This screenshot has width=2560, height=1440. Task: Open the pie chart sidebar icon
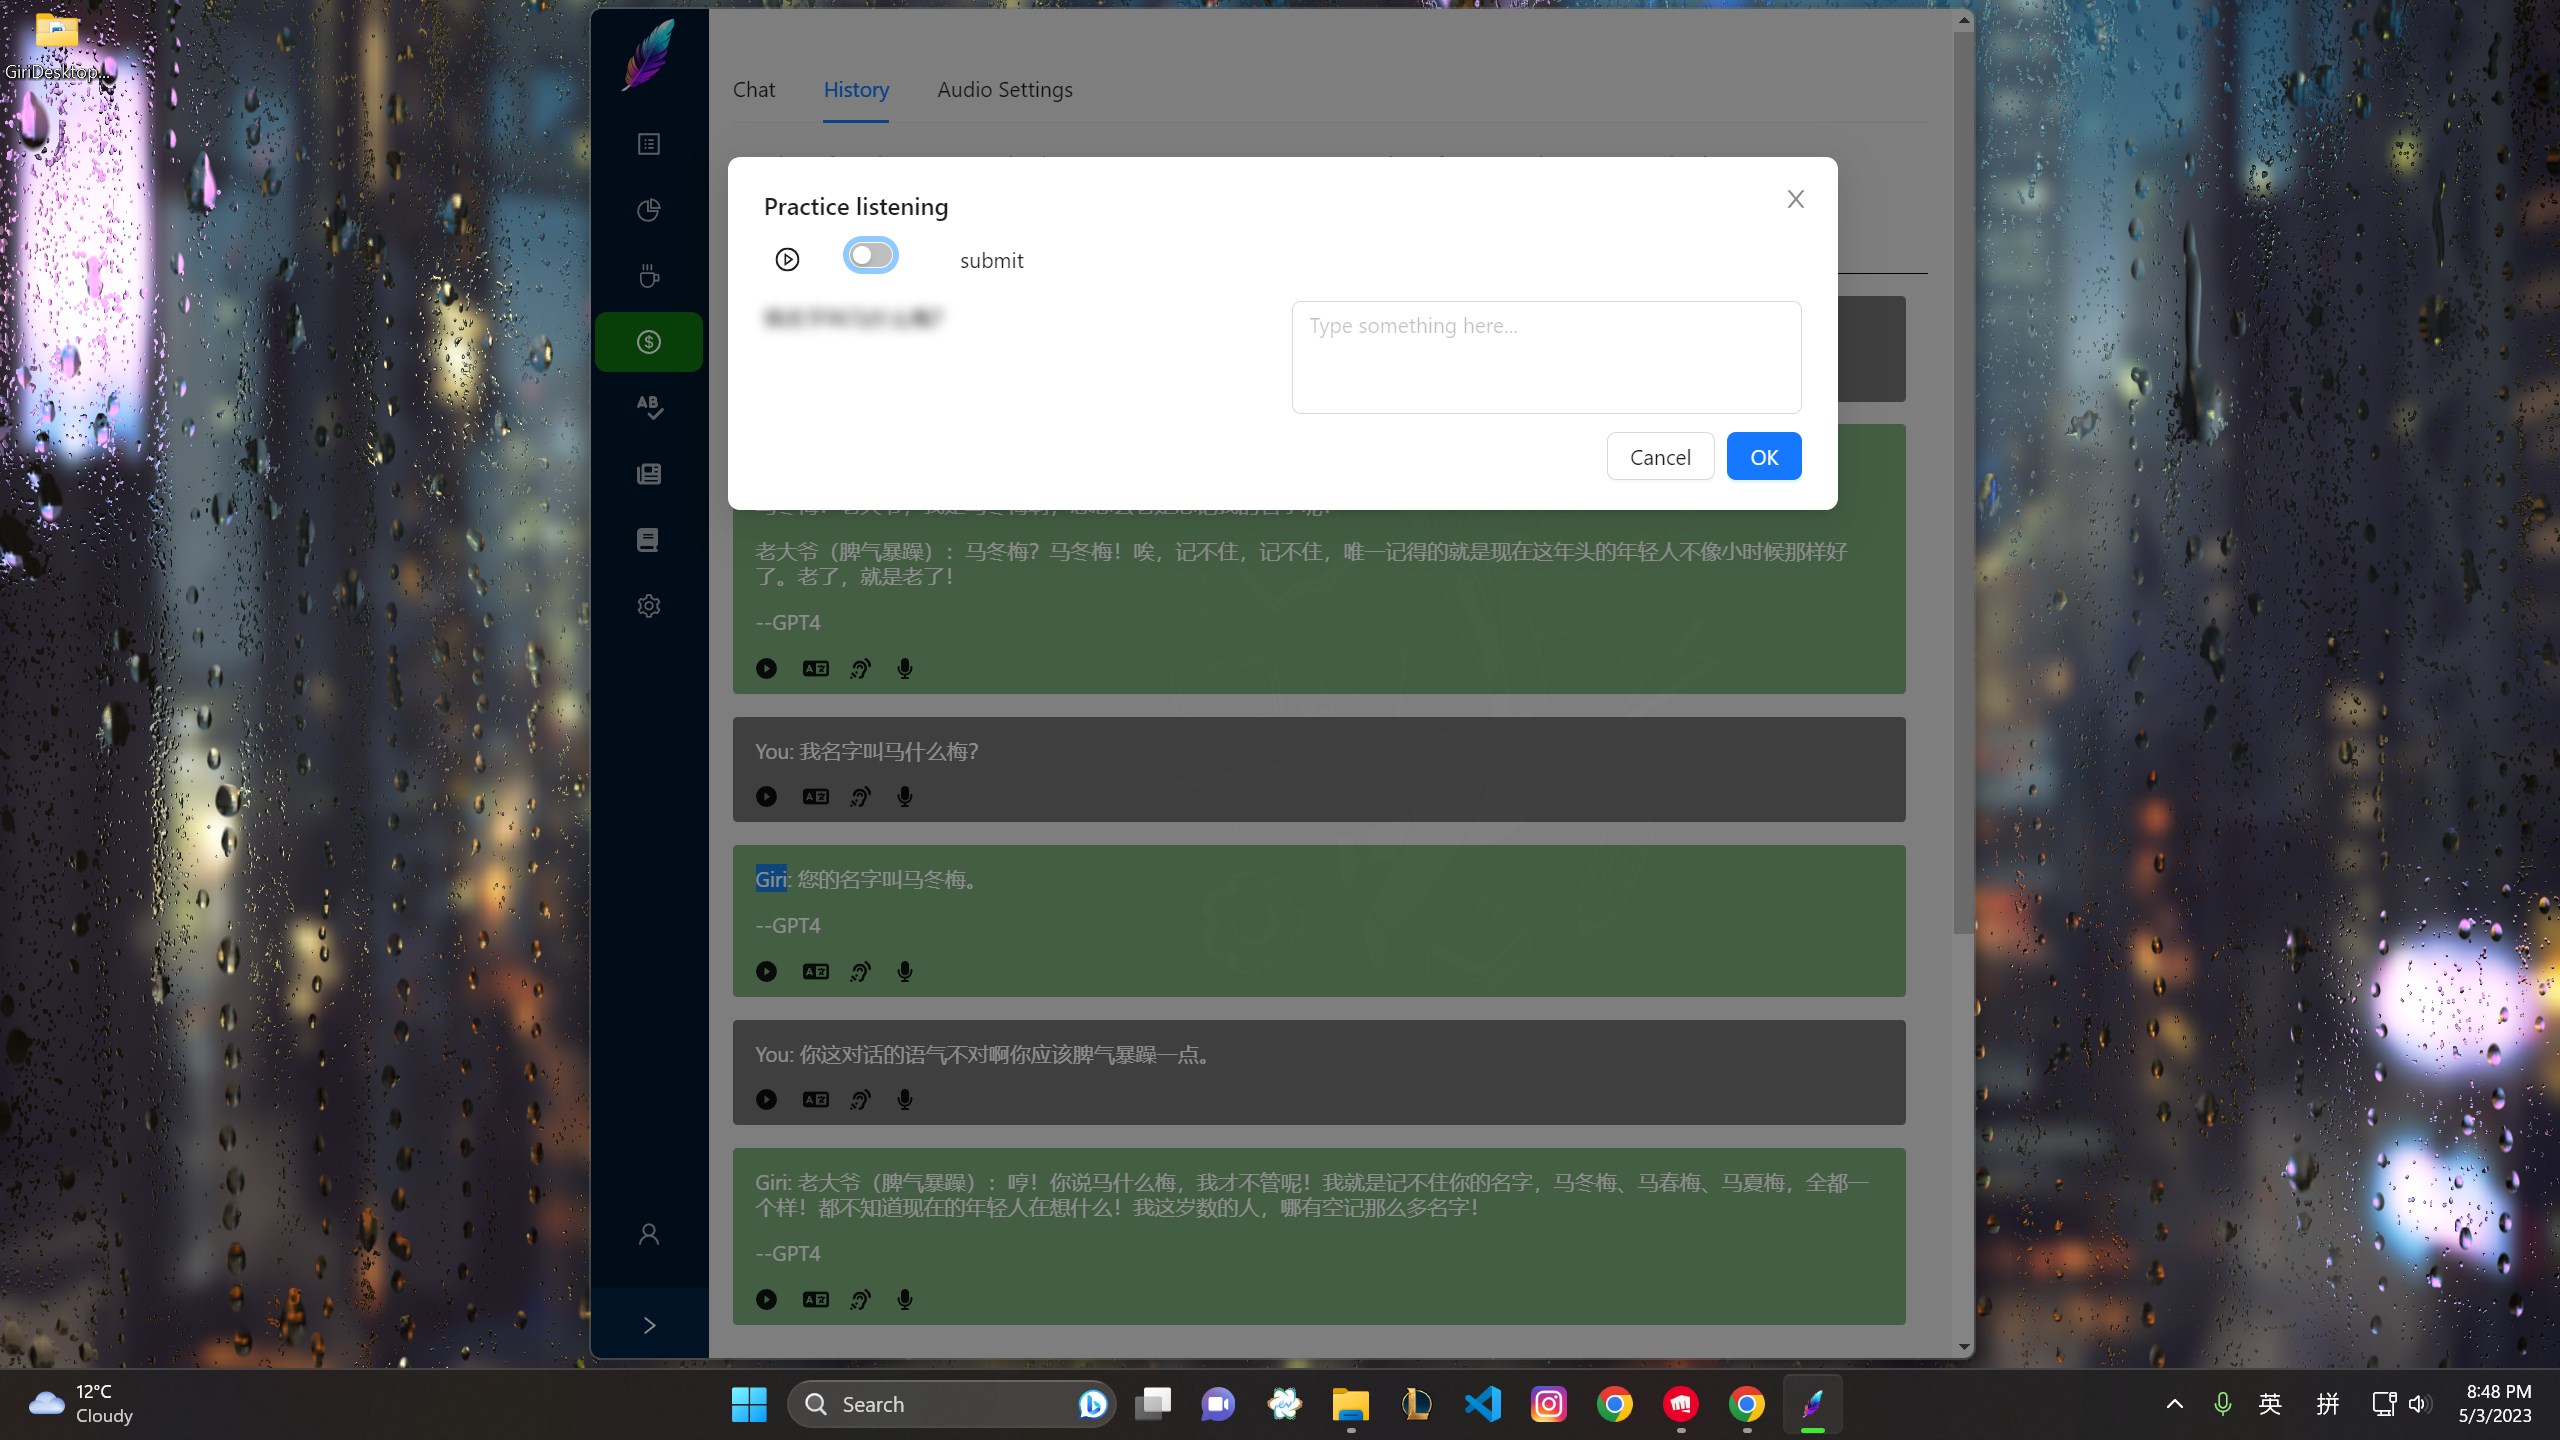pyautogui.click(x=649, y=210)
